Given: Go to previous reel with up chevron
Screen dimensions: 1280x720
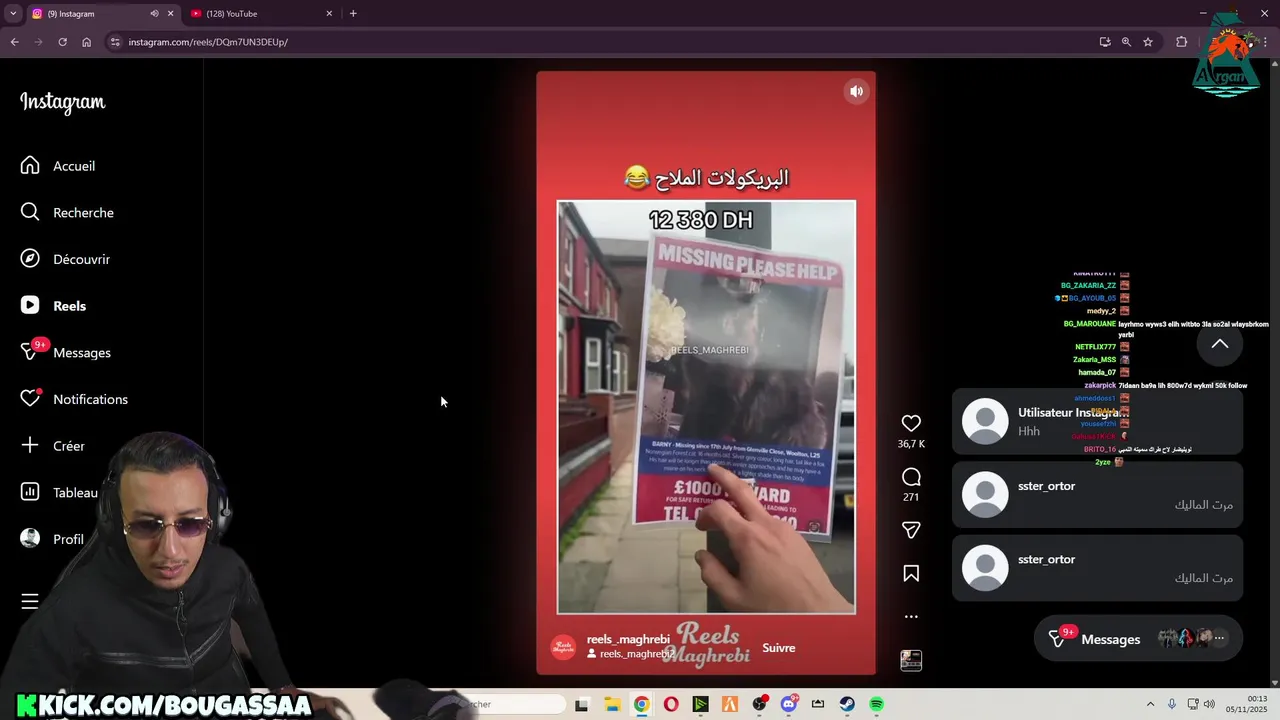Looking at the screenshot, I should tap(1220, 344).
